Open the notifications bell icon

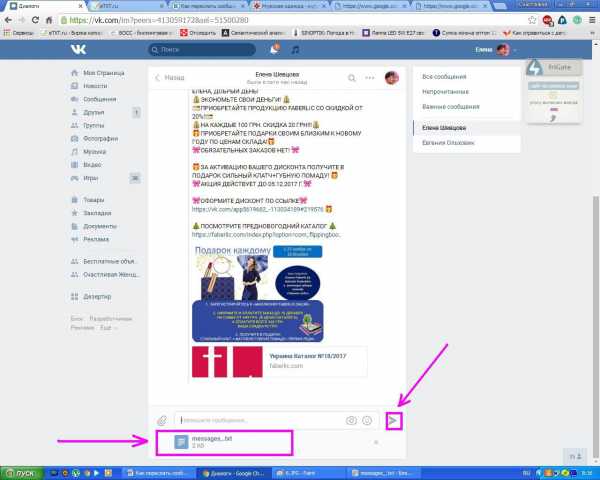click(x=274, y=49)
